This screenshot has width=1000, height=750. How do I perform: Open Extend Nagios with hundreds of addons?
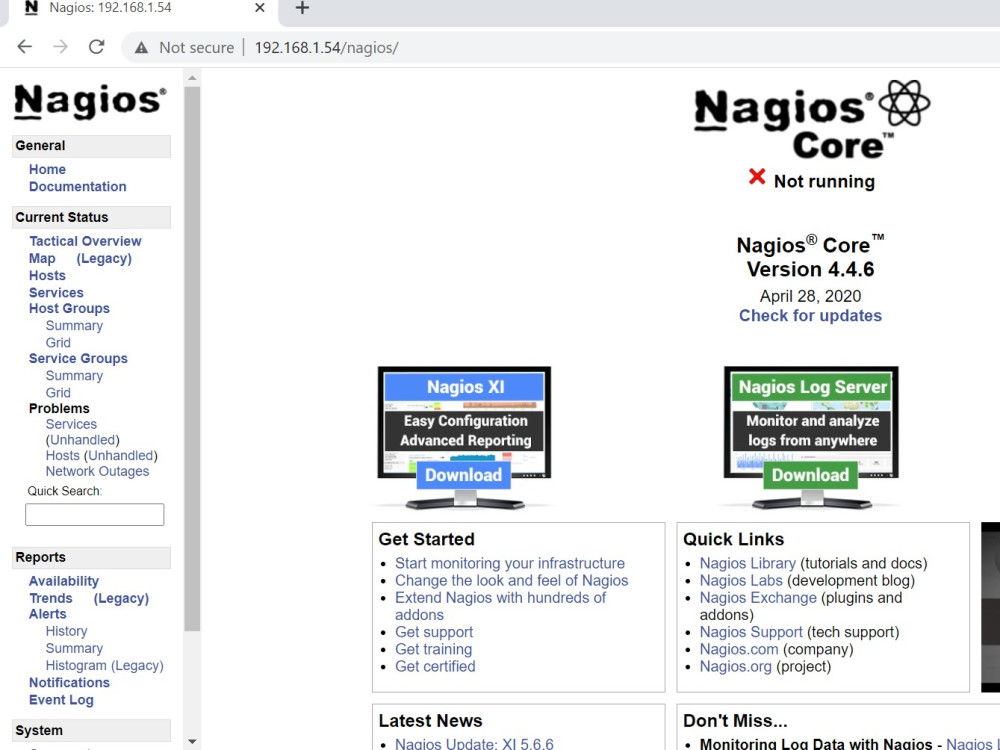point(501,606)
